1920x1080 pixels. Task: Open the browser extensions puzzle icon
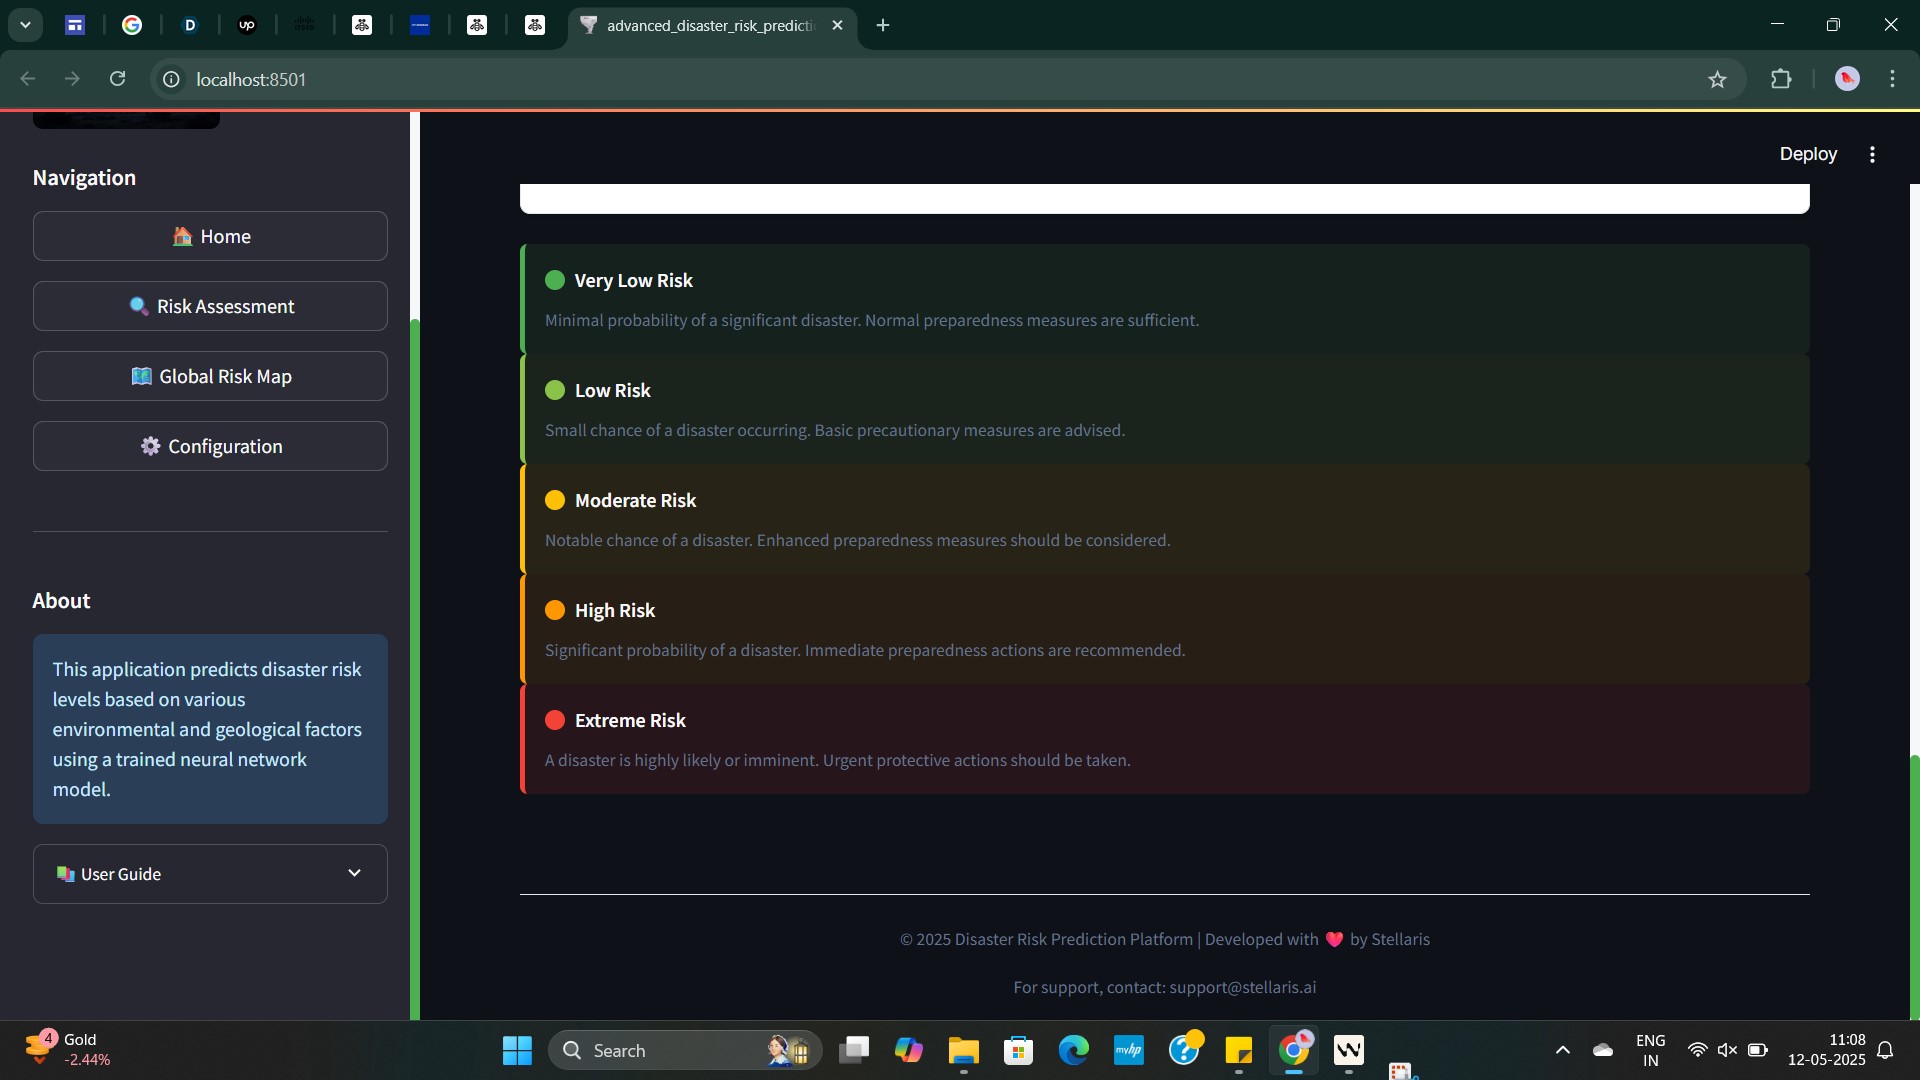pos(1781,79)
